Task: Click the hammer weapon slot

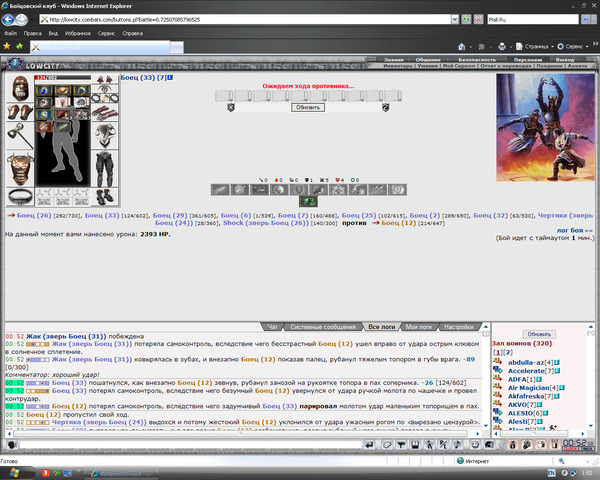Action: pos(20,136)
